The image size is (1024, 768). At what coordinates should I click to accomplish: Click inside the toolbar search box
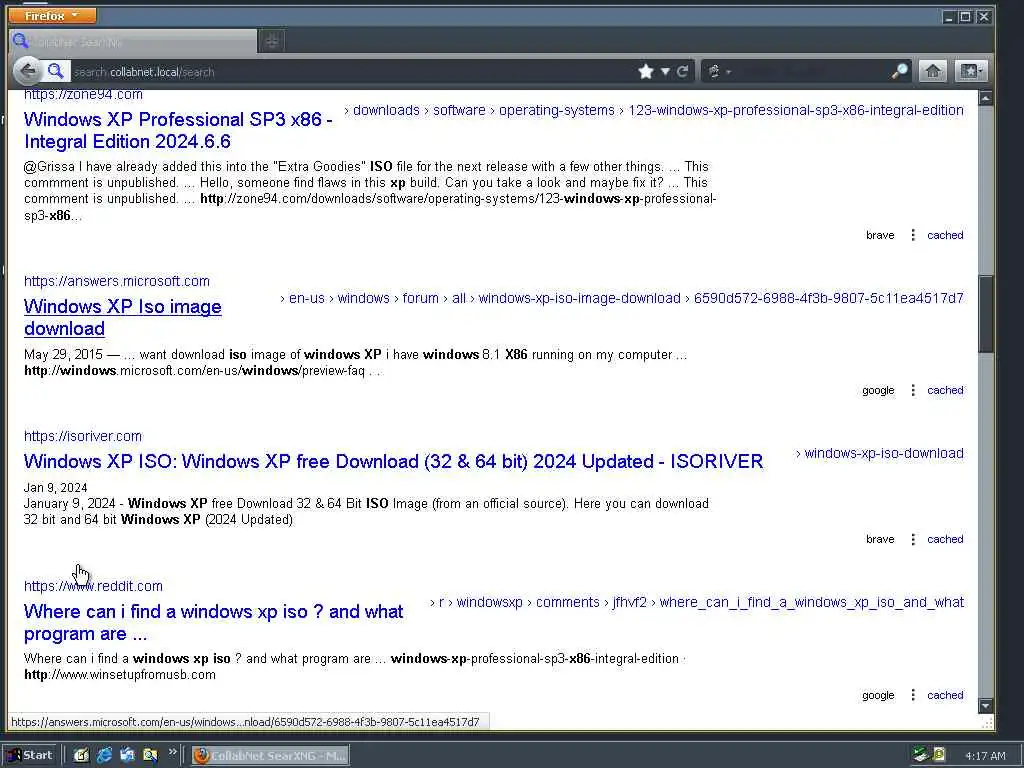pos(811,71)
